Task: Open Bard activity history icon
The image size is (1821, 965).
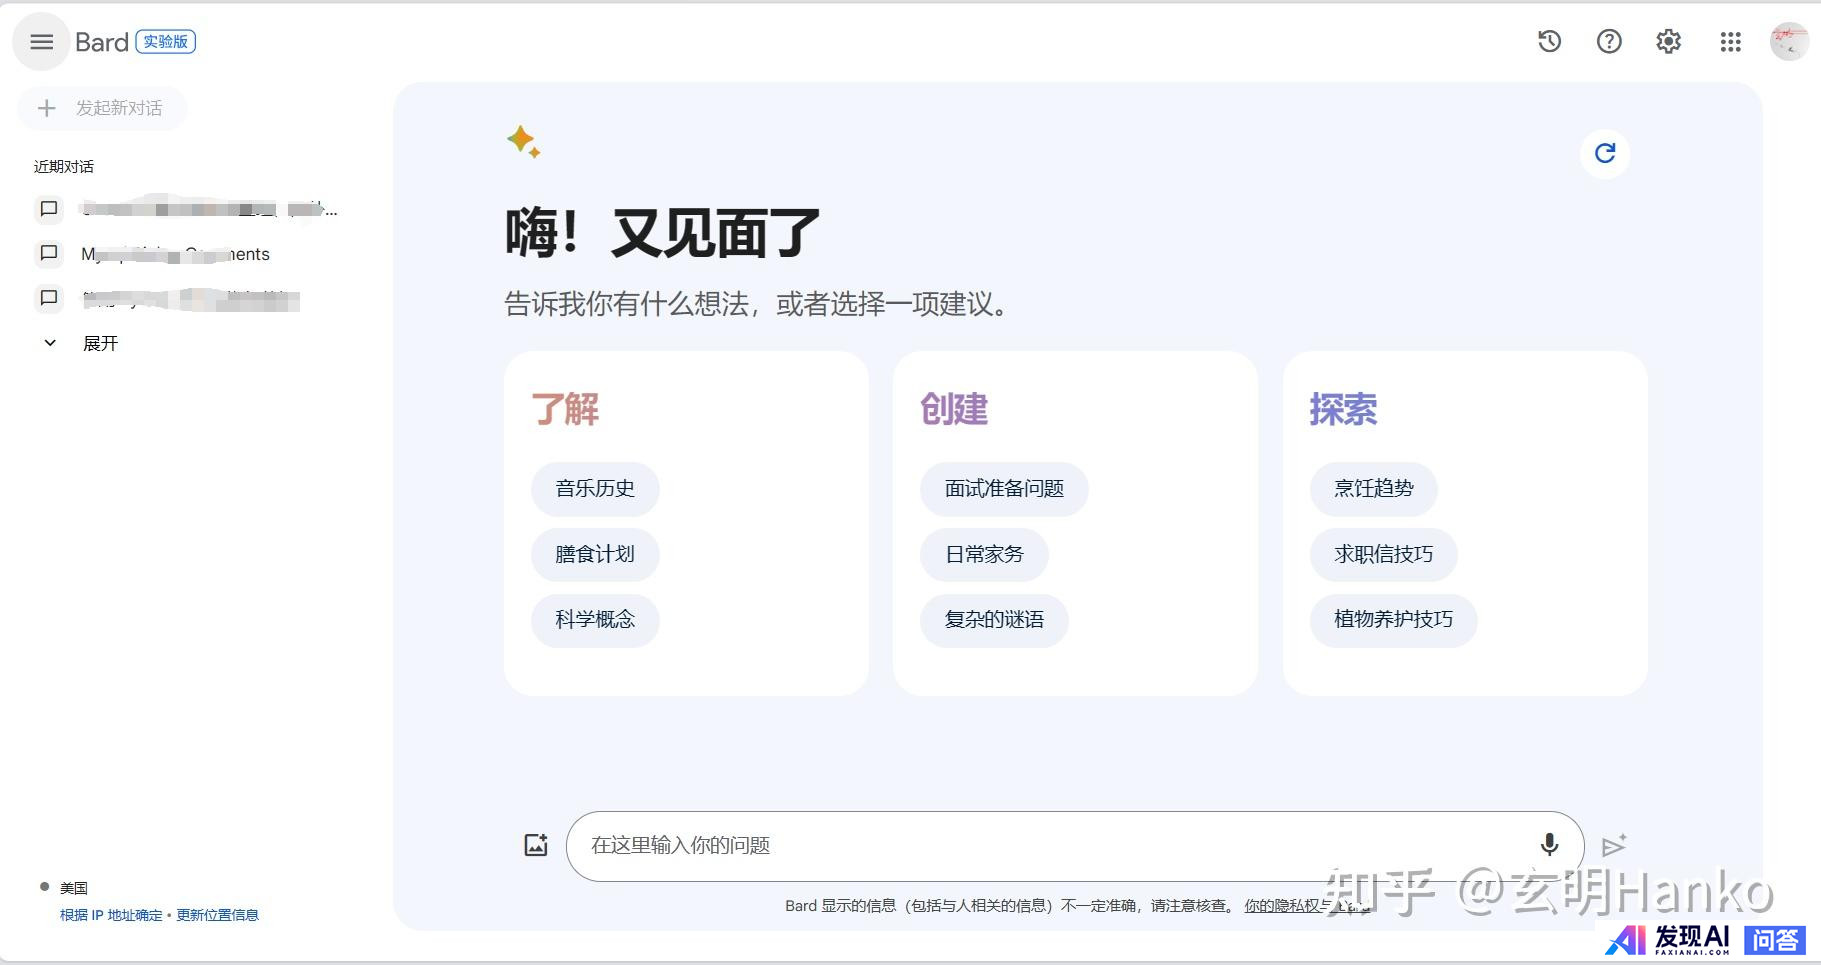Action: pyautogui.click(x=1549, y=41)
